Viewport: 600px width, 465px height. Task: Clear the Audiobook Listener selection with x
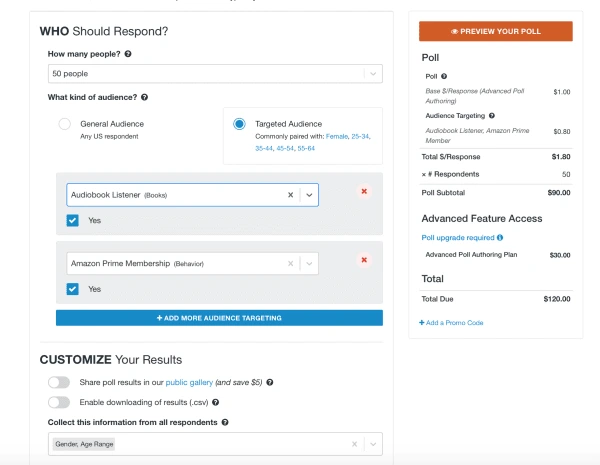point(290,196)
